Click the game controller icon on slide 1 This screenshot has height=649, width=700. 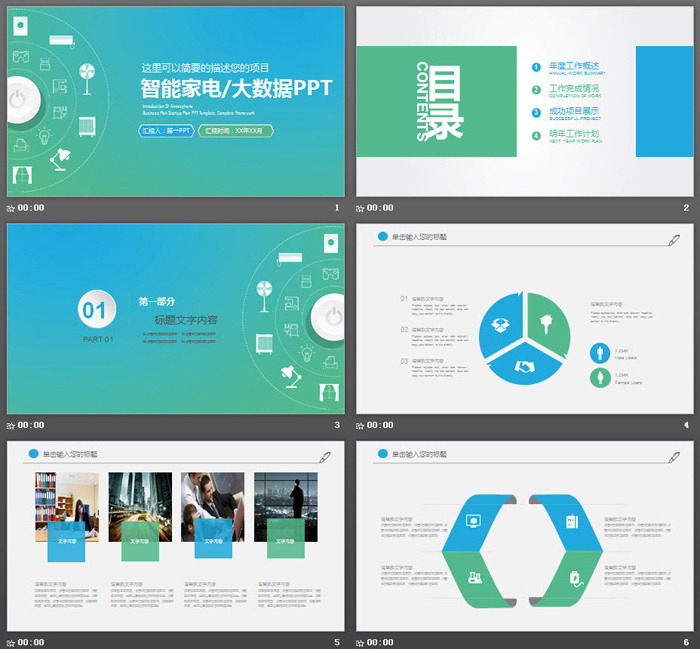click(x=21, y=56)
